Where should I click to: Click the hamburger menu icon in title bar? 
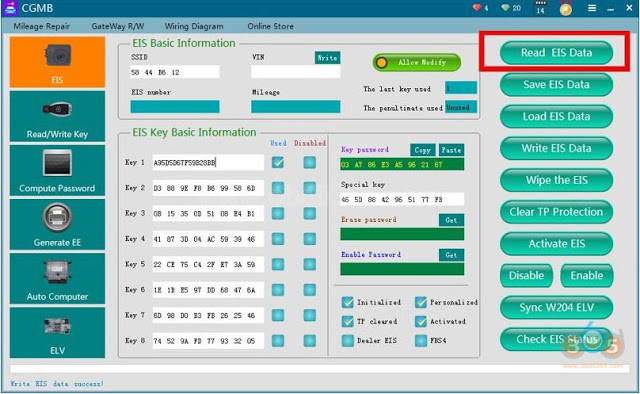[592, 8]
